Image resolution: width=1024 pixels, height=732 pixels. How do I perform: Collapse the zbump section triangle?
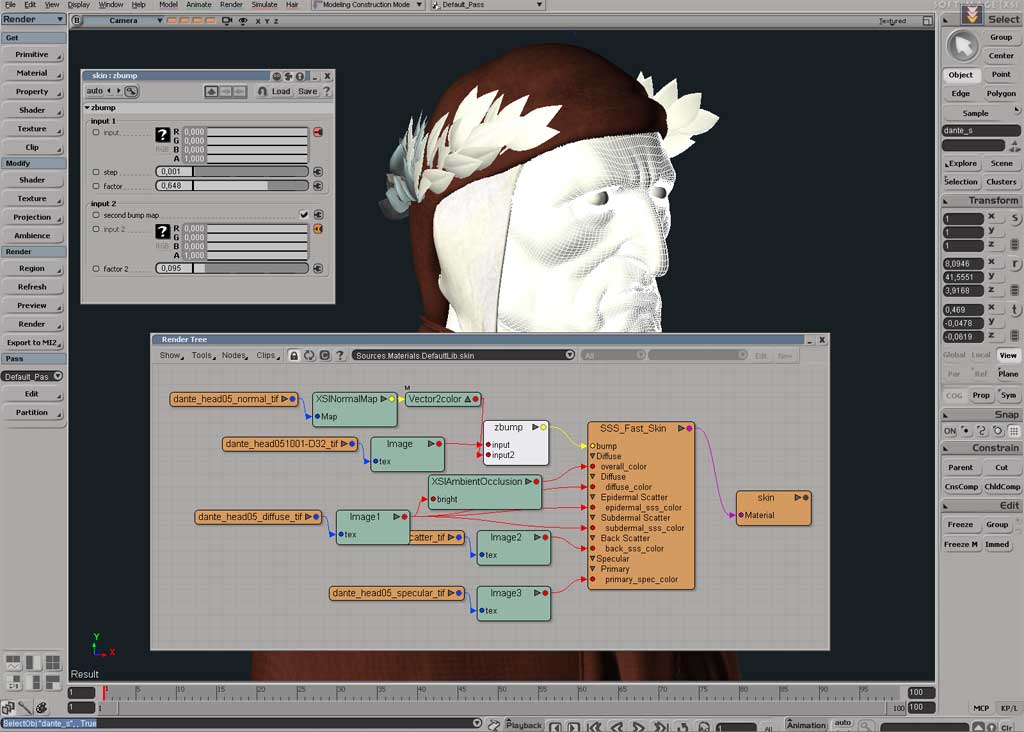[87, 107]
